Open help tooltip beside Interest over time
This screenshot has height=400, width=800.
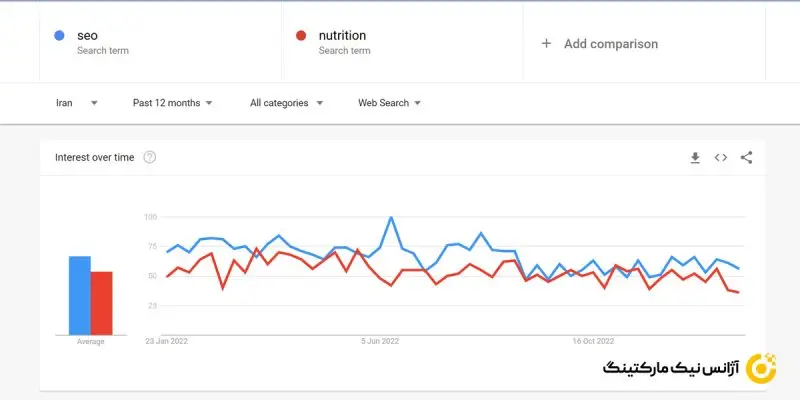(x=150, y=157)
